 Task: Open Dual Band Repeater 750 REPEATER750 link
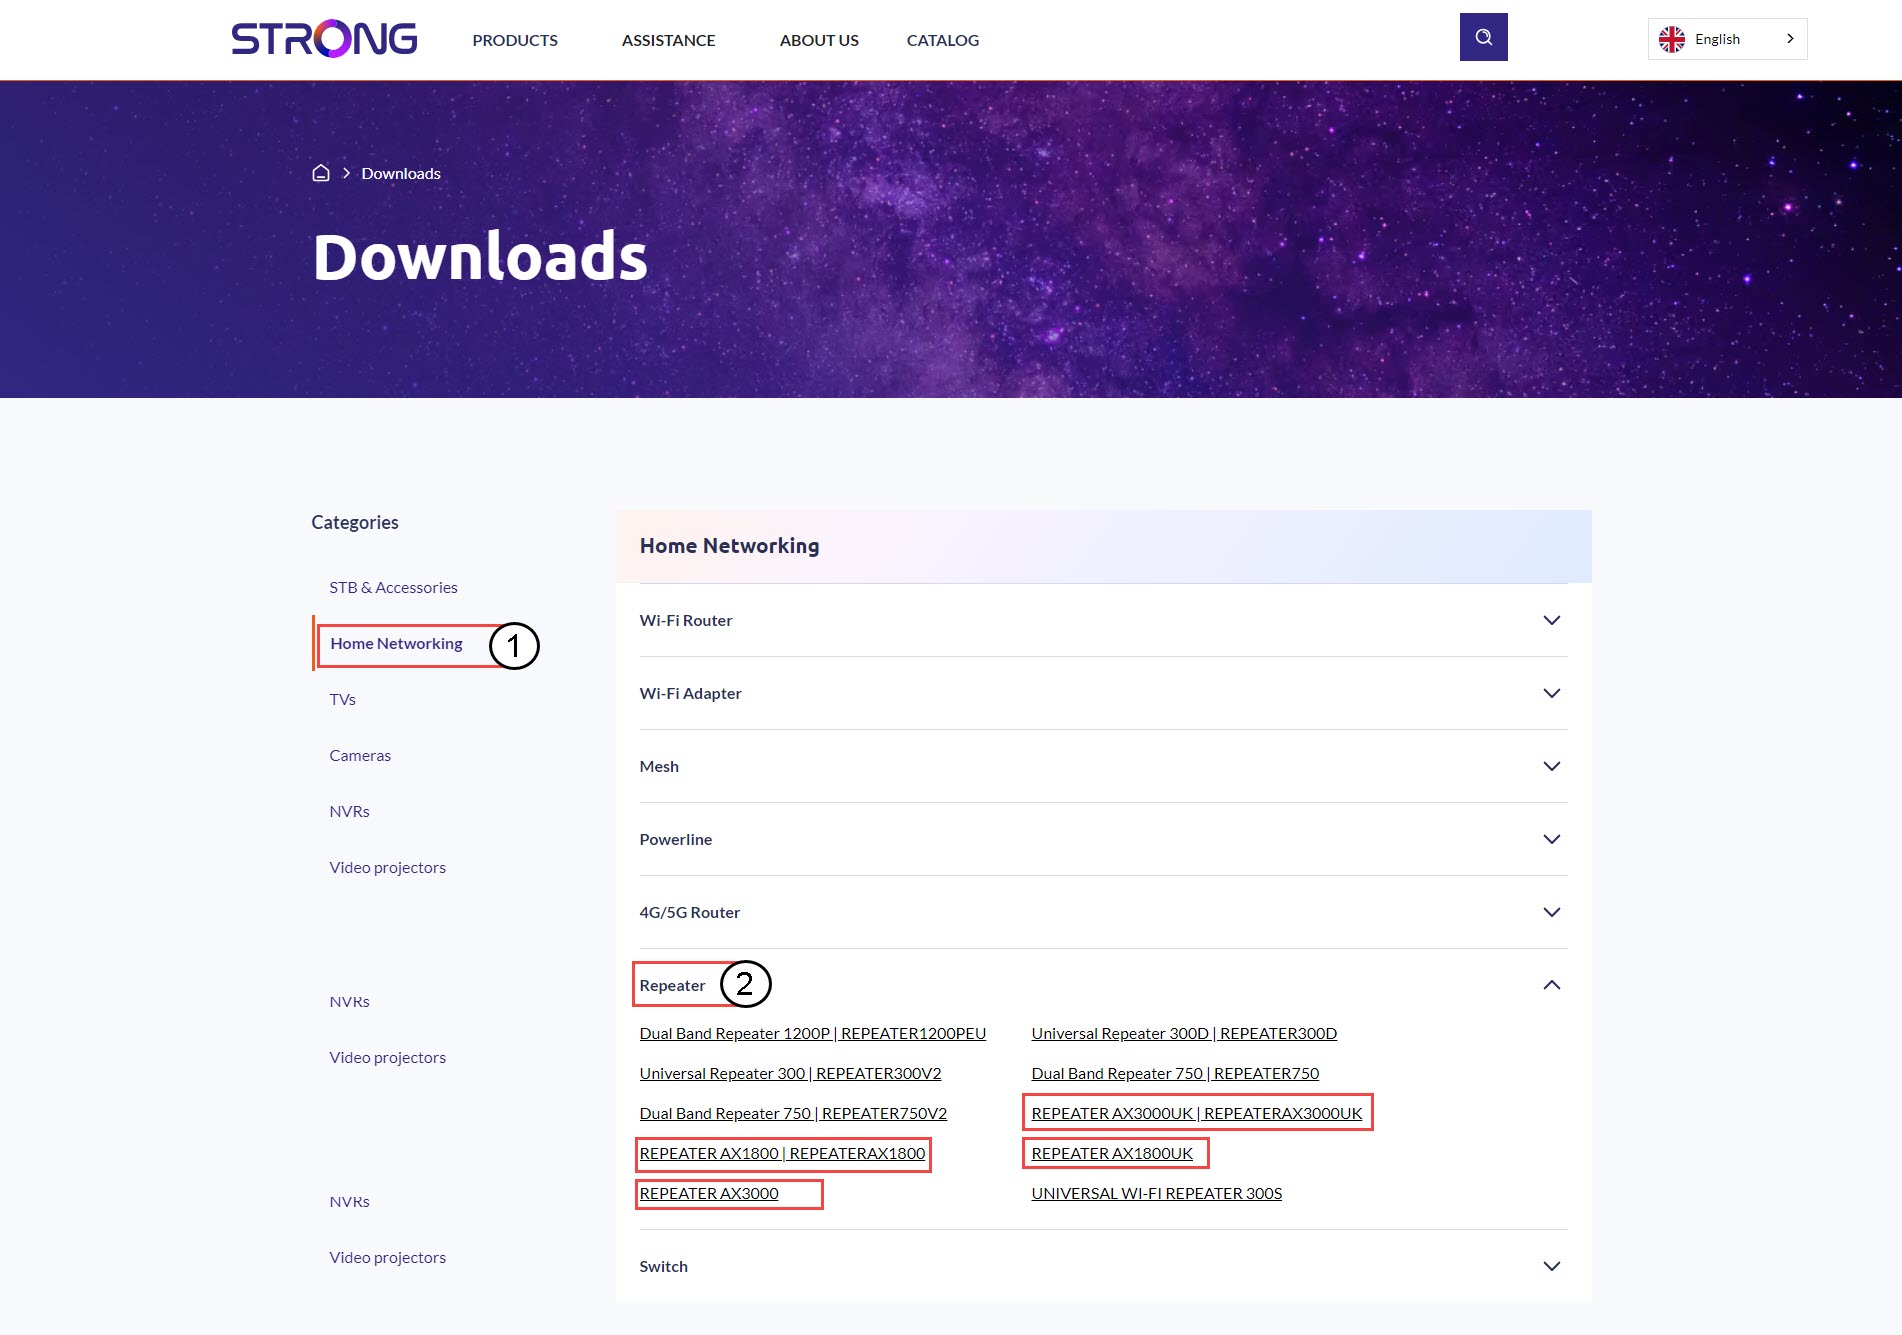(1175, 1073)
